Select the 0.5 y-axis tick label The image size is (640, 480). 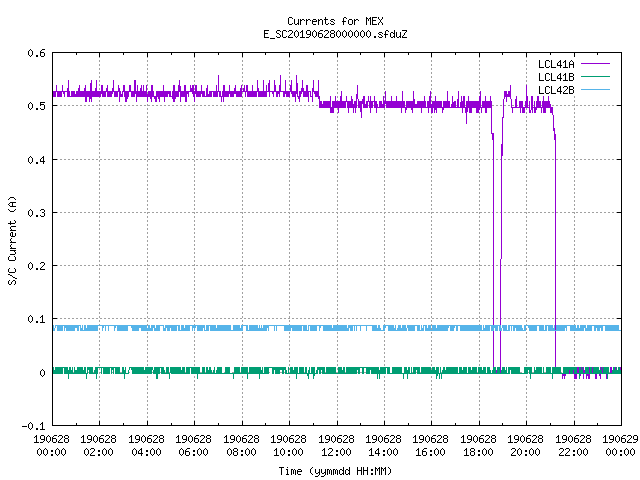tap(36, 106)
